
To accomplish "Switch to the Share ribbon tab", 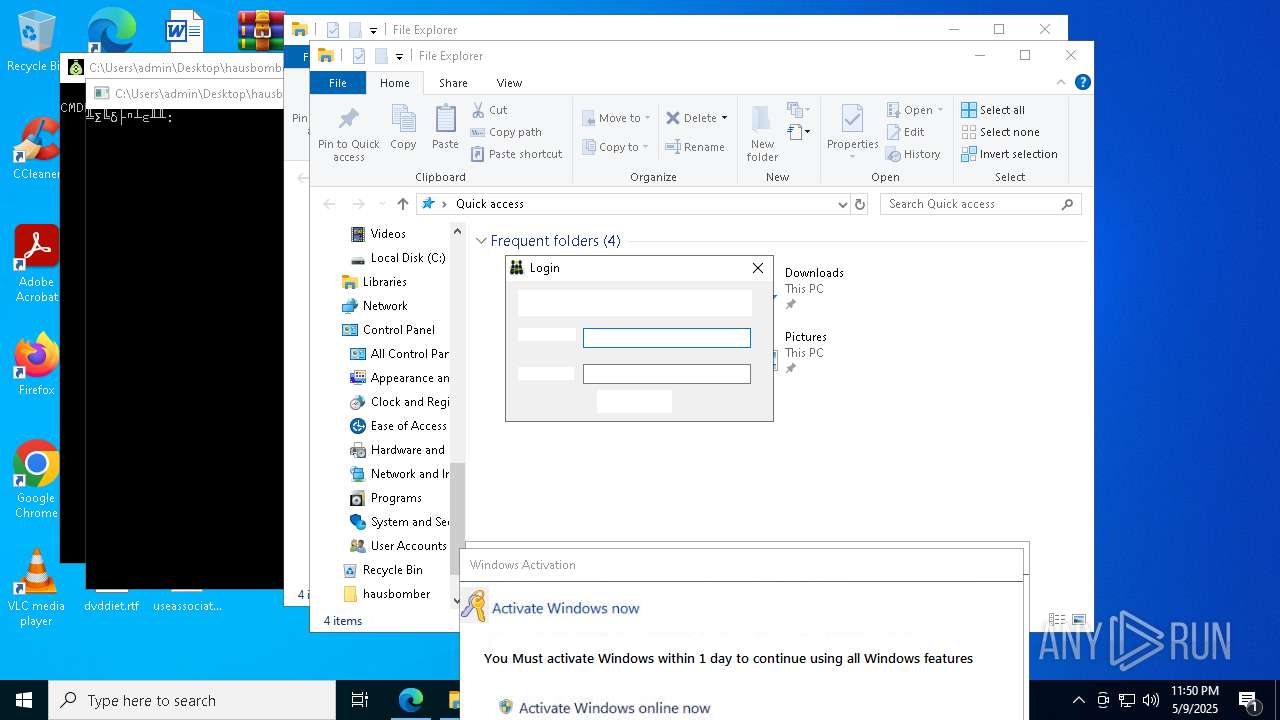I will [x=453, y=83].
